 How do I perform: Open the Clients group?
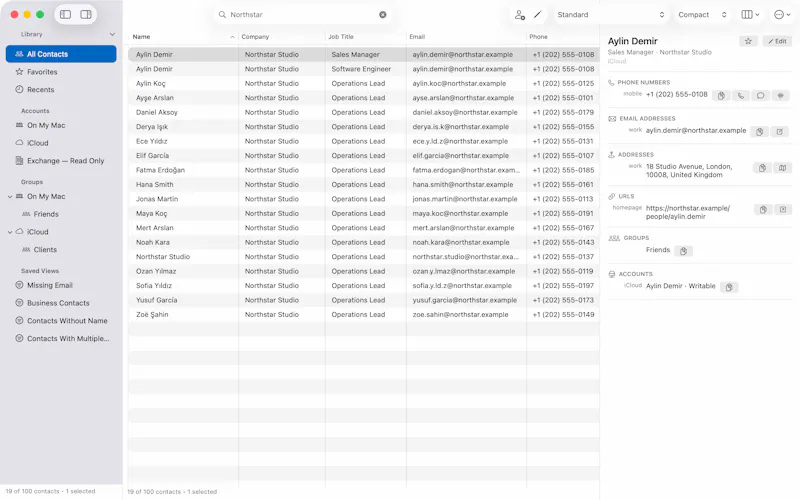(61, 250)
